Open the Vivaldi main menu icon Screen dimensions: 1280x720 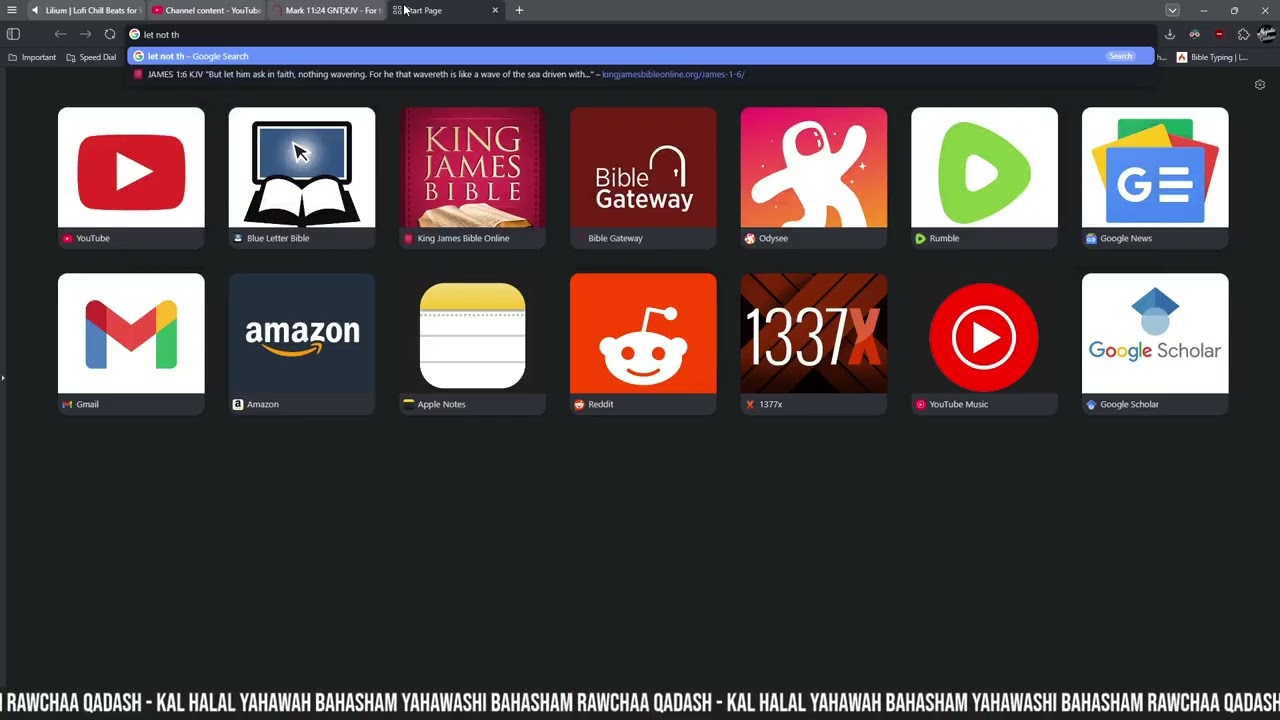(x=12, y=10)
